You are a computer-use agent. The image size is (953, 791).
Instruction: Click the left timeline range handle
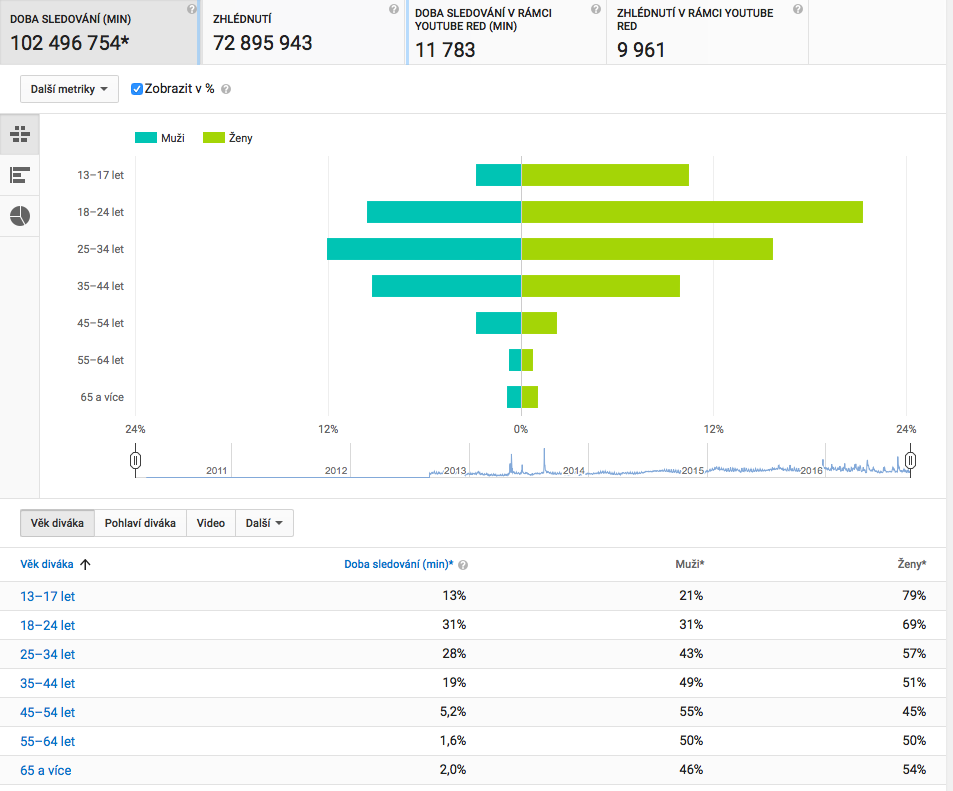[x=135, y=460]
